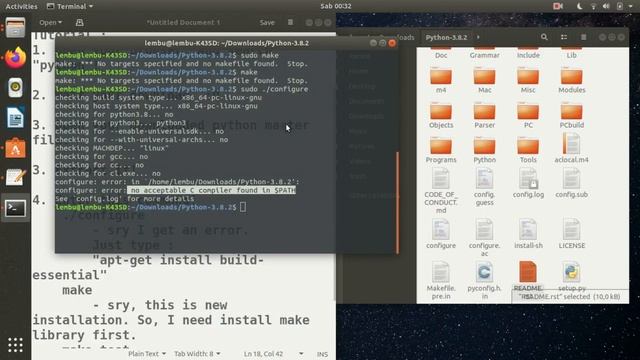Open LibreOffice Writer from the dock
Image resolution: width=640 pixels, height=360 pixels.
coord(15,118)
